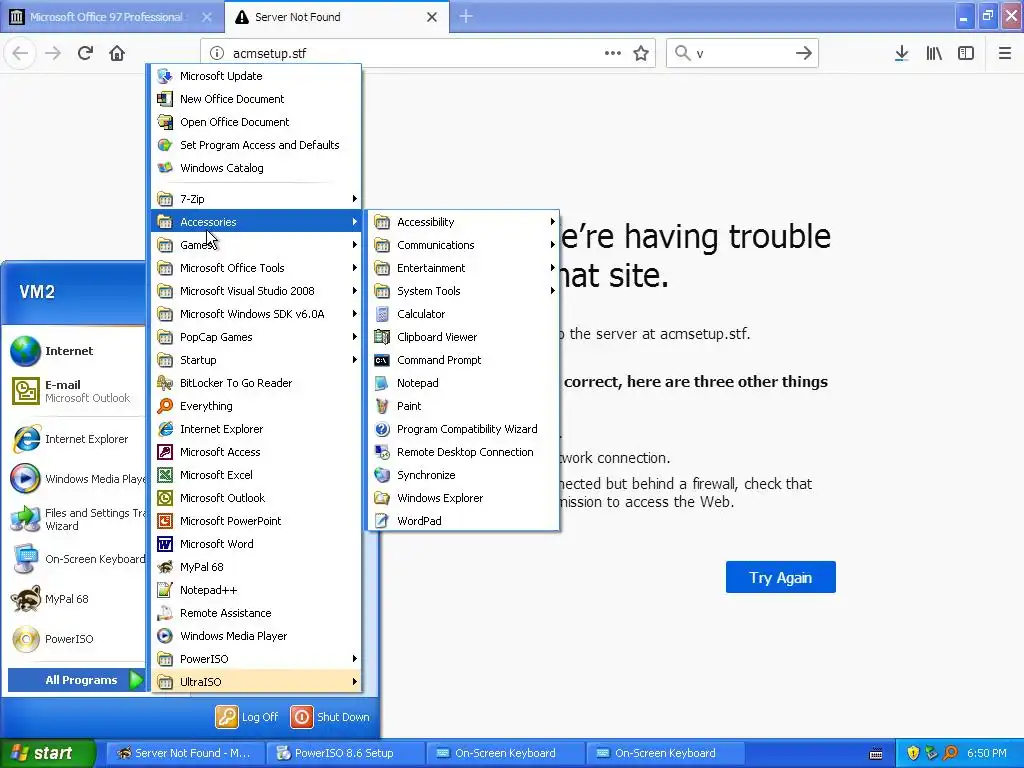Click Open Office Document
This screenshot has width=1024, height=768.
(x=256, y=122)
